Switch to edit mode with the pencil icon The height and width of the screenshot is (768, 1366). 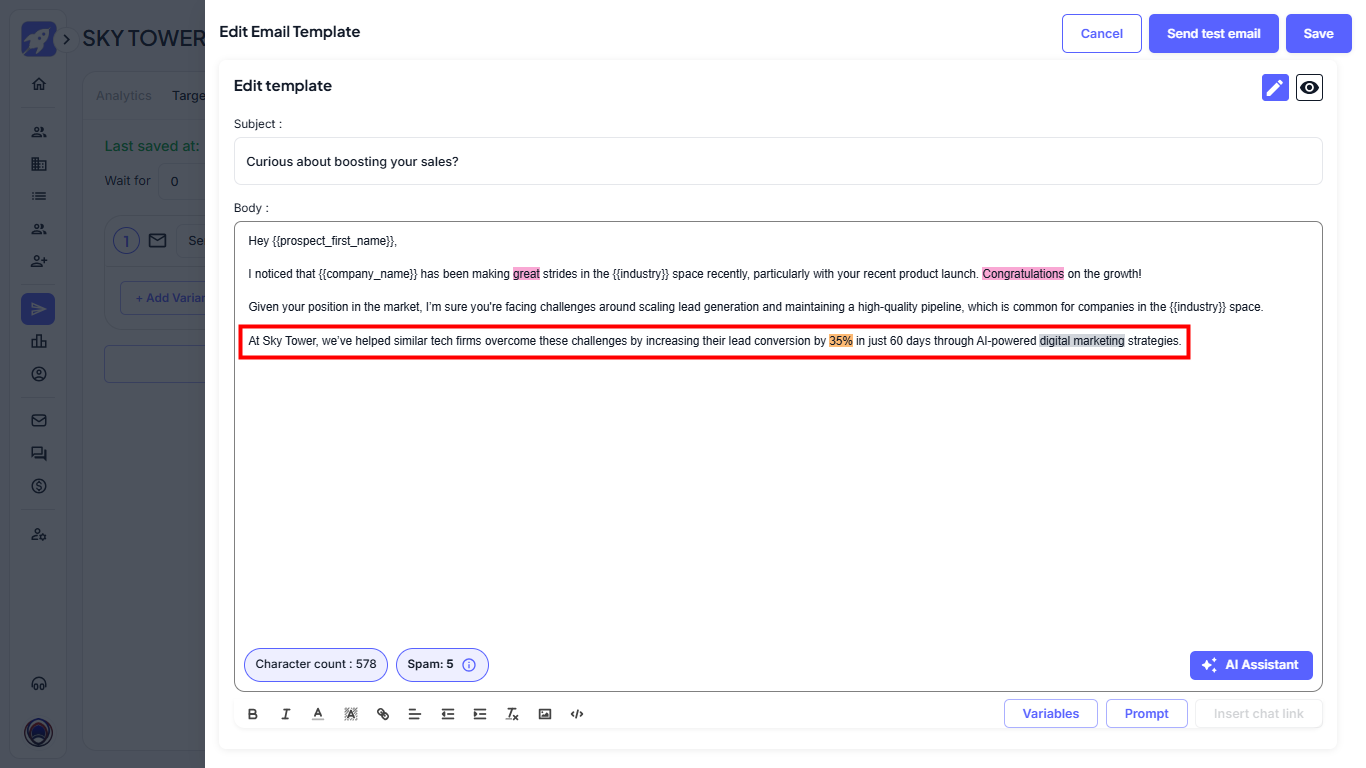[1275, 88]
